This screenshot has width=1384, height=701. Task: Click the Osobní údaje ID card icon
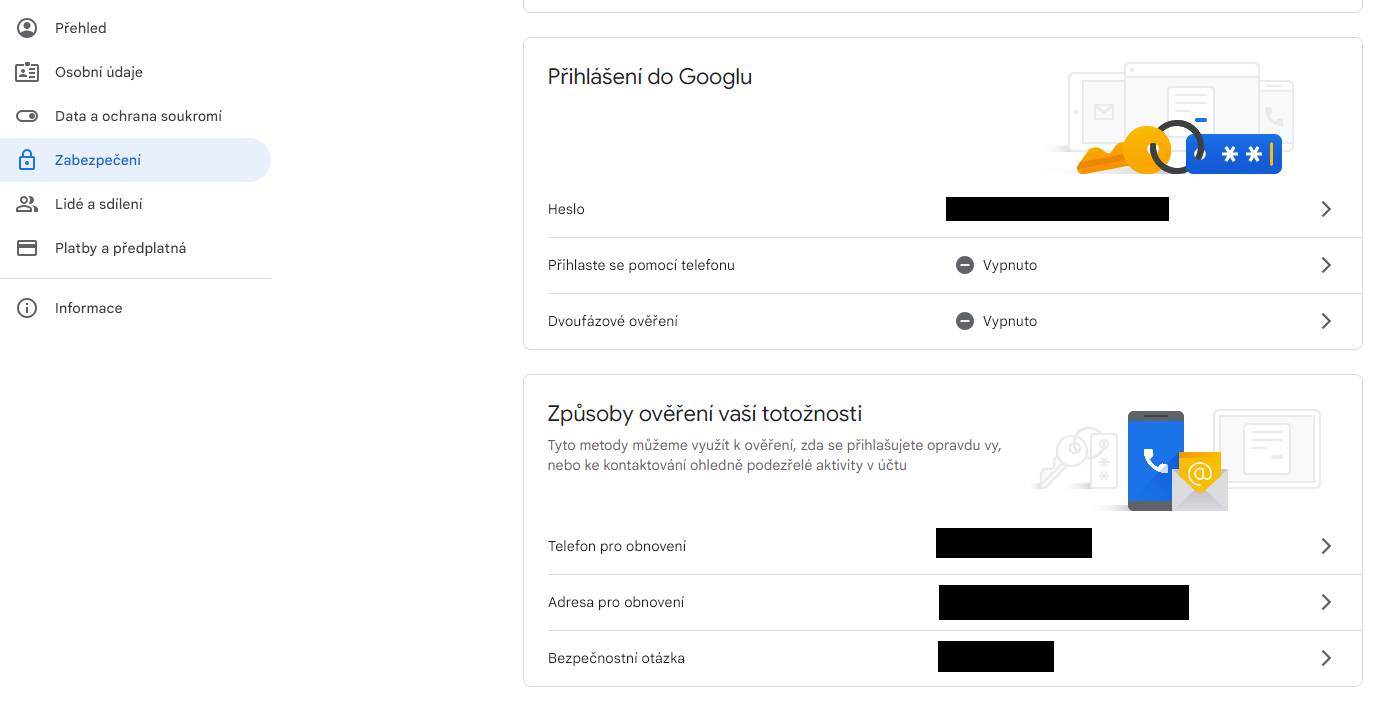pyautogui.click(x=27, y=72)
